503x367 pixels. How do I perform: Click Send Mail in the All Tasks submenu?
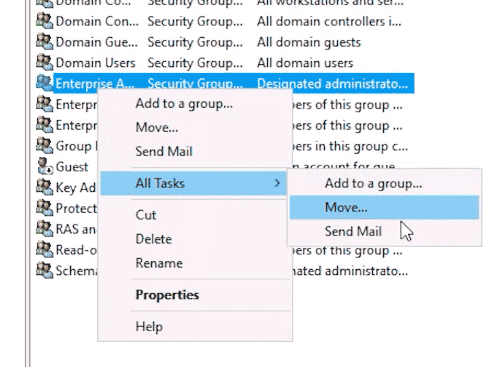point(384,231)
